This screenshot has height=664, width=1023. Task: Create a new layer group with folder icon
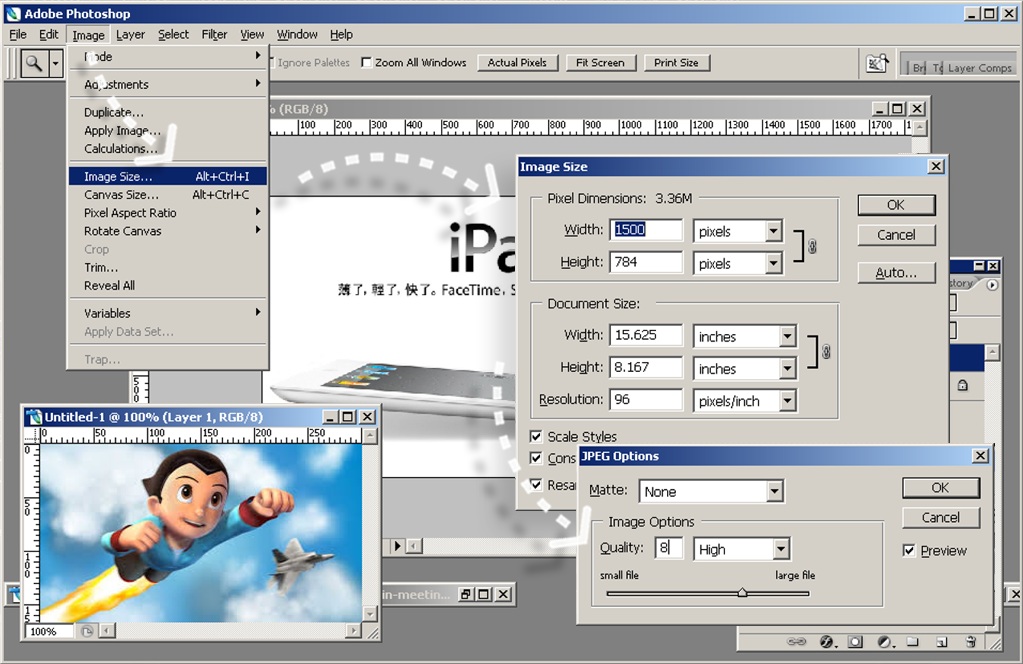click(x=912, y=642)
